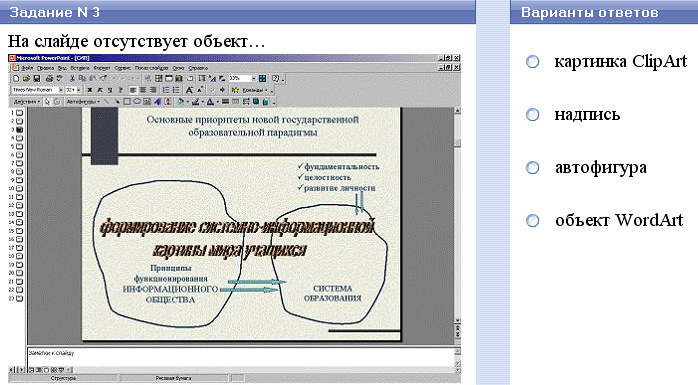Toggle Bold formatting
This screenshot has height=385, width=698.
click(90, 90)
